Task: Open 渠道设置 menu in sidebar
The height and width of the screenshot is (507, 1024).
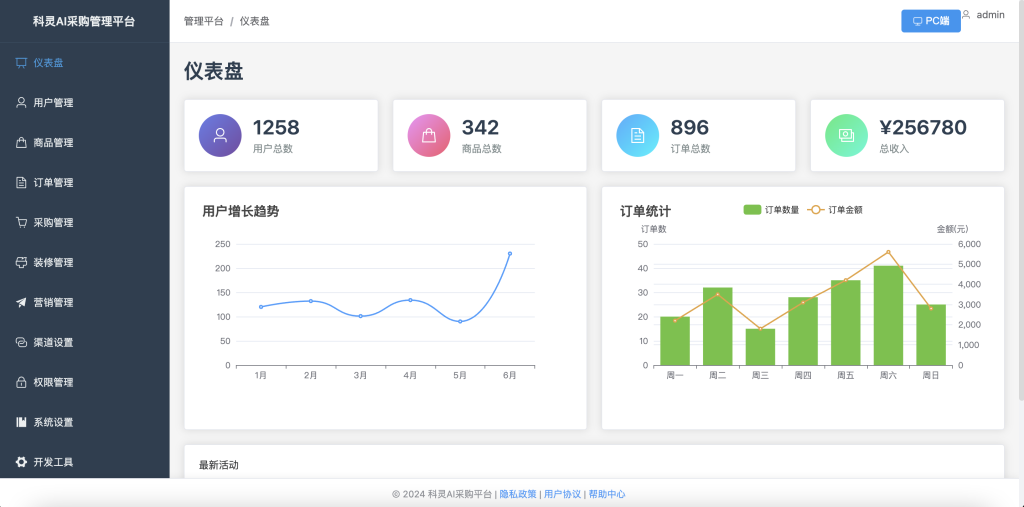Action: pos(53,343)
